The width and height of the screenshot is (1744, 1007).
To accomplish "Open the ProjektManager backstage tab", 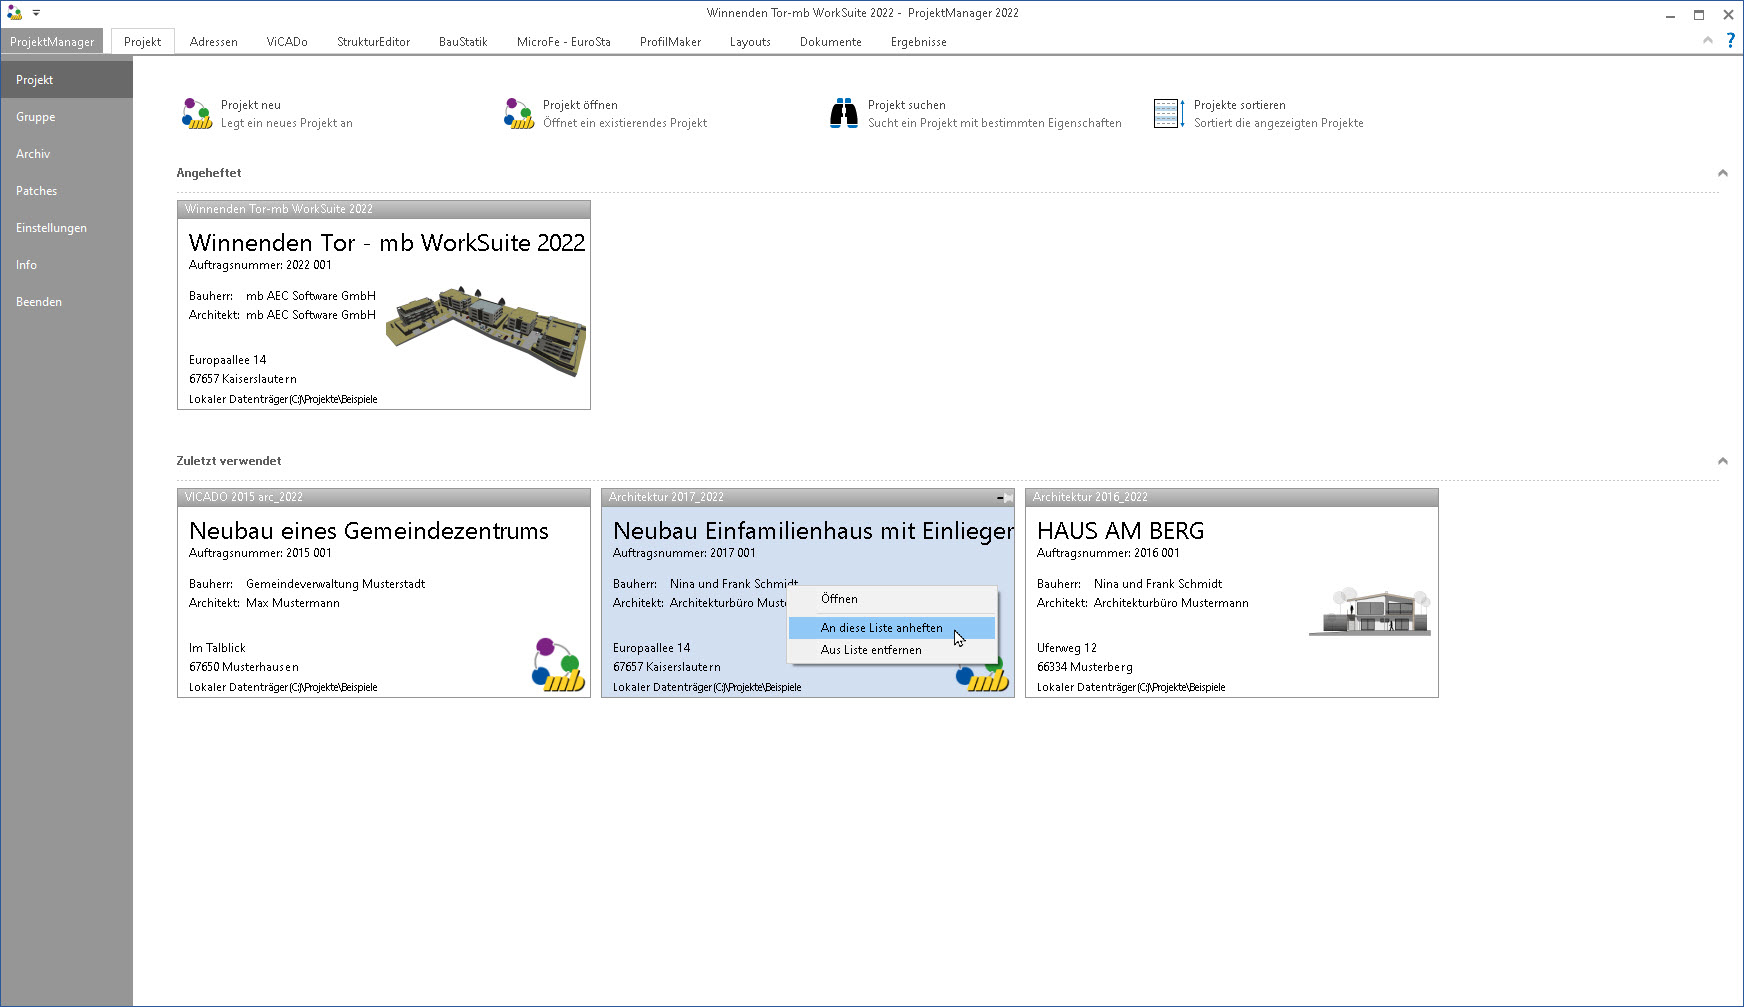I will point(52,42).
